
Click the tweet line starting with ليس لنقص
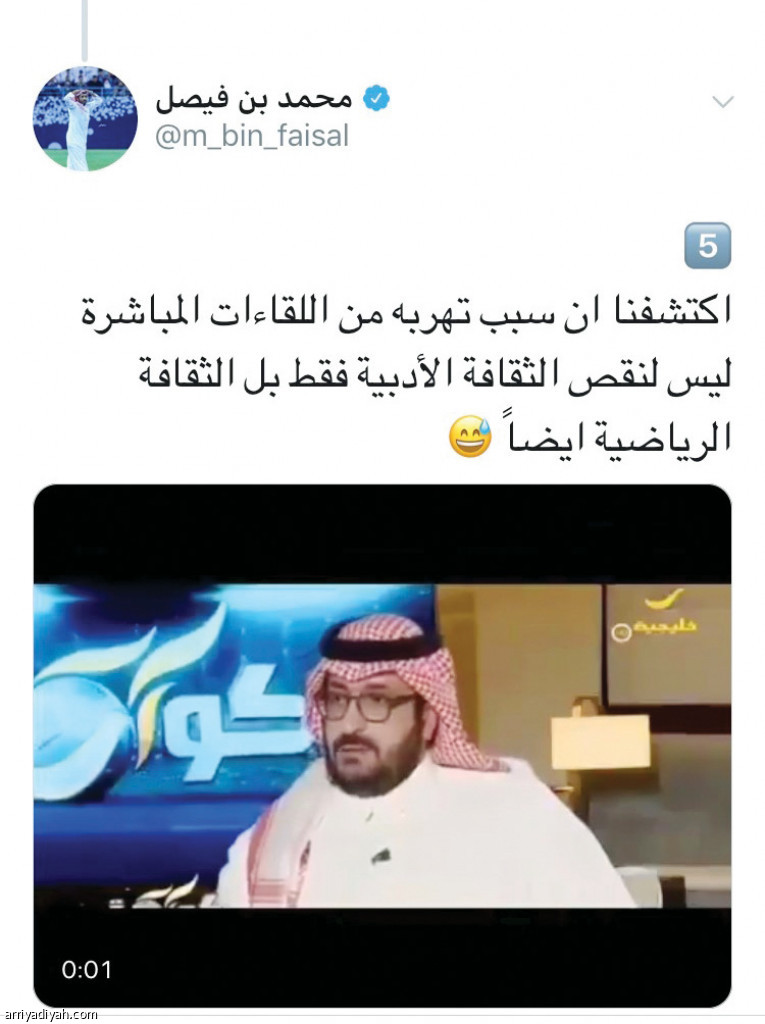click(x=434, y=377)
